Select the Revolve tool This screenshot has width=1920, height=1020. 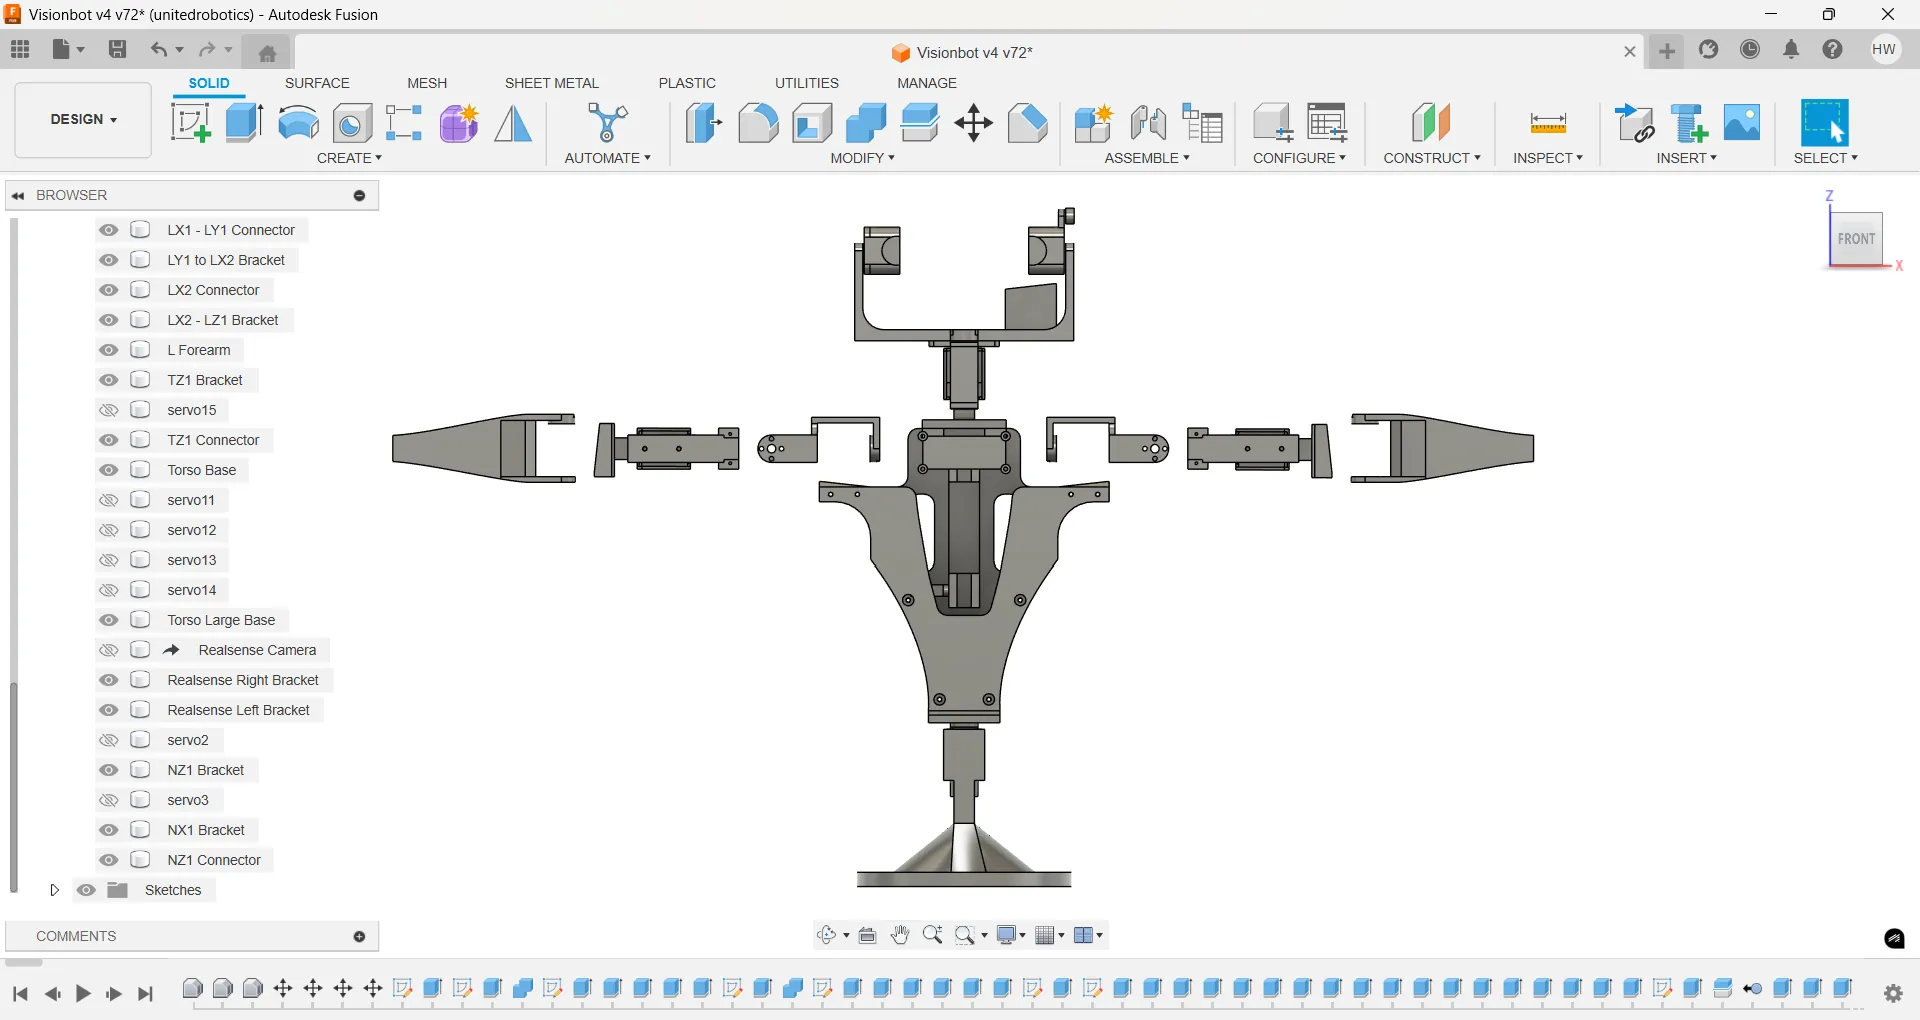(x=298, y=123)
